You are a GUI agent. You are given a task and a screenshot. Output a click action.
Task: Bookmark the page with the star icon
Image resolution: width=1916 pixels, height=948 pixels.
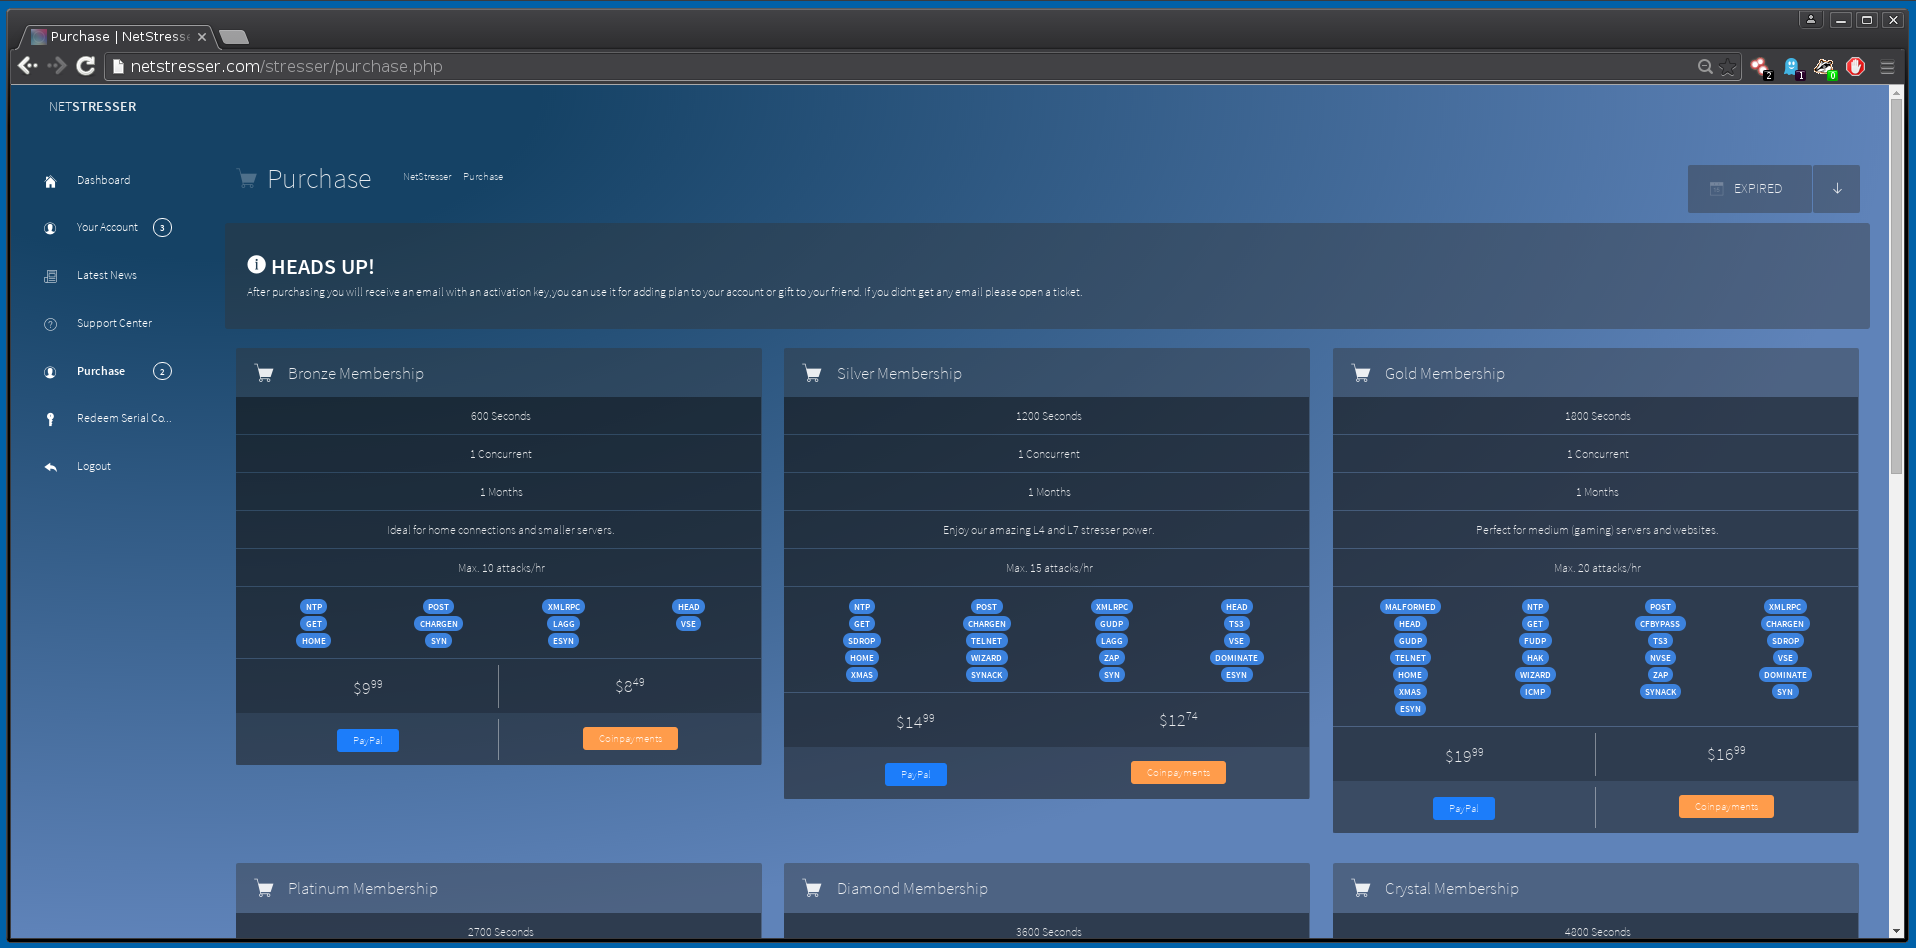(1727, 67)
